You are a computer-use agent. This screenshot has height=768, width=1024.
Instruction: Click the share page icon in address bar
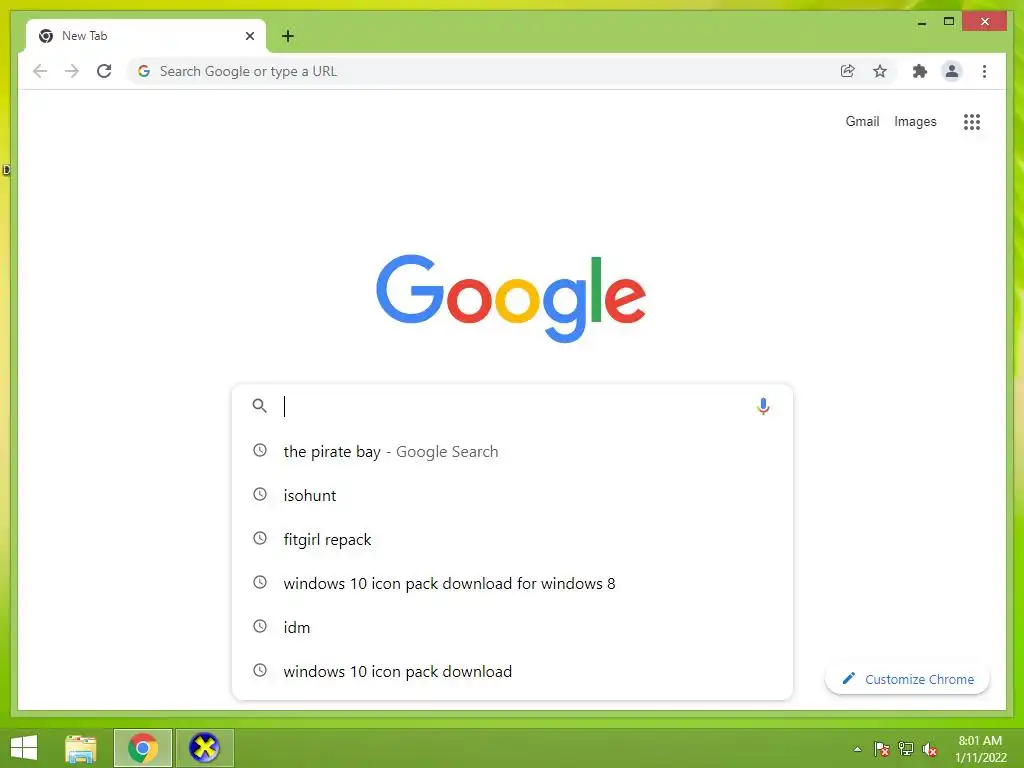click(x=847, y=71)
